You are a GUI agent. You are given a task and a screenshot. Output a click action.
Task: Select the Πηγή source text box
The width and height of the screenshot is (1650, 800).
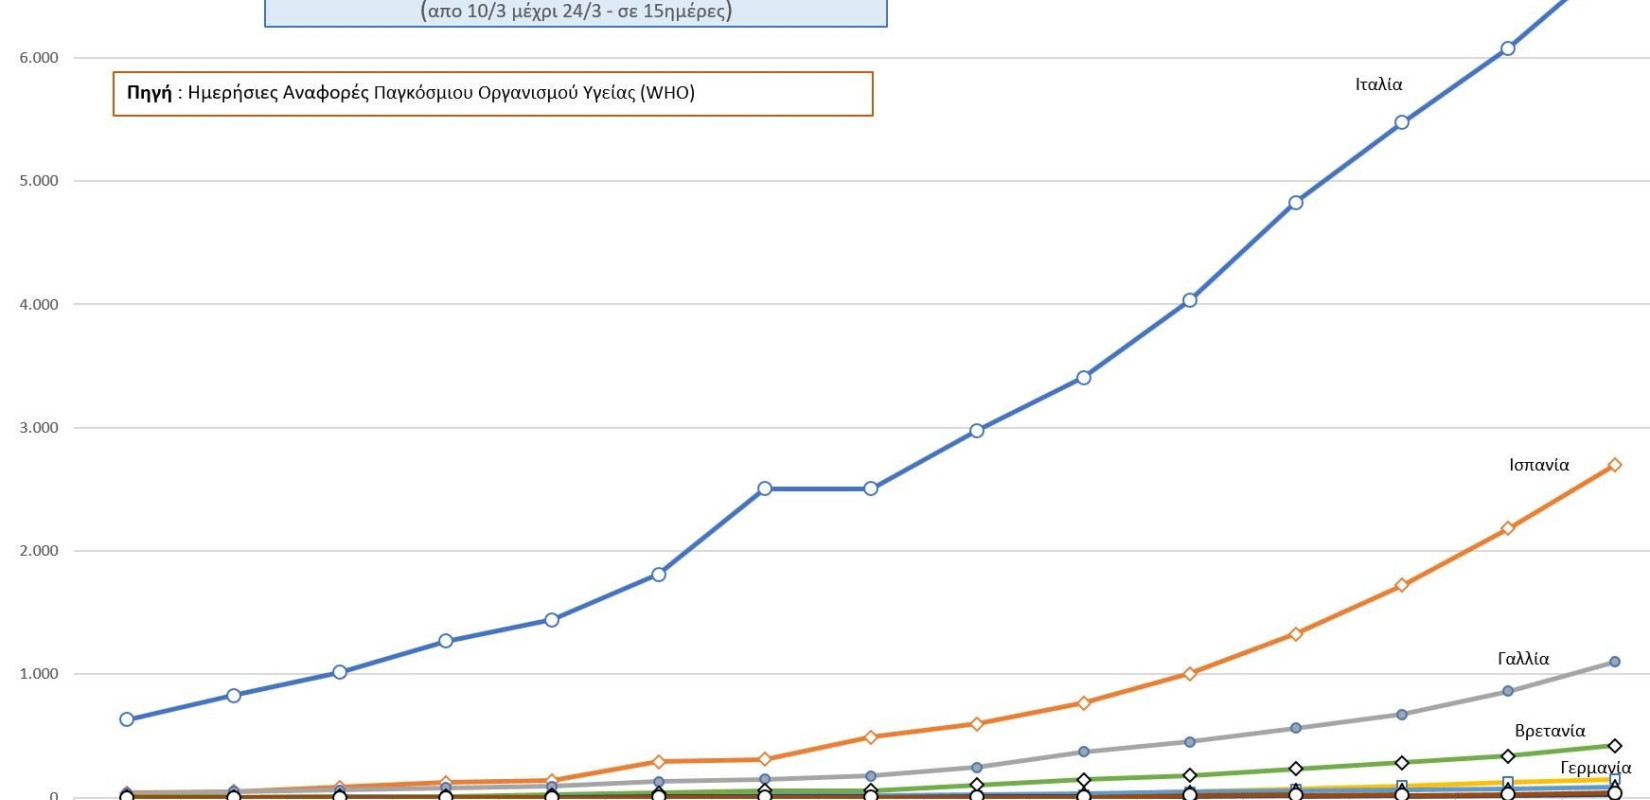[x=492, y=94]
